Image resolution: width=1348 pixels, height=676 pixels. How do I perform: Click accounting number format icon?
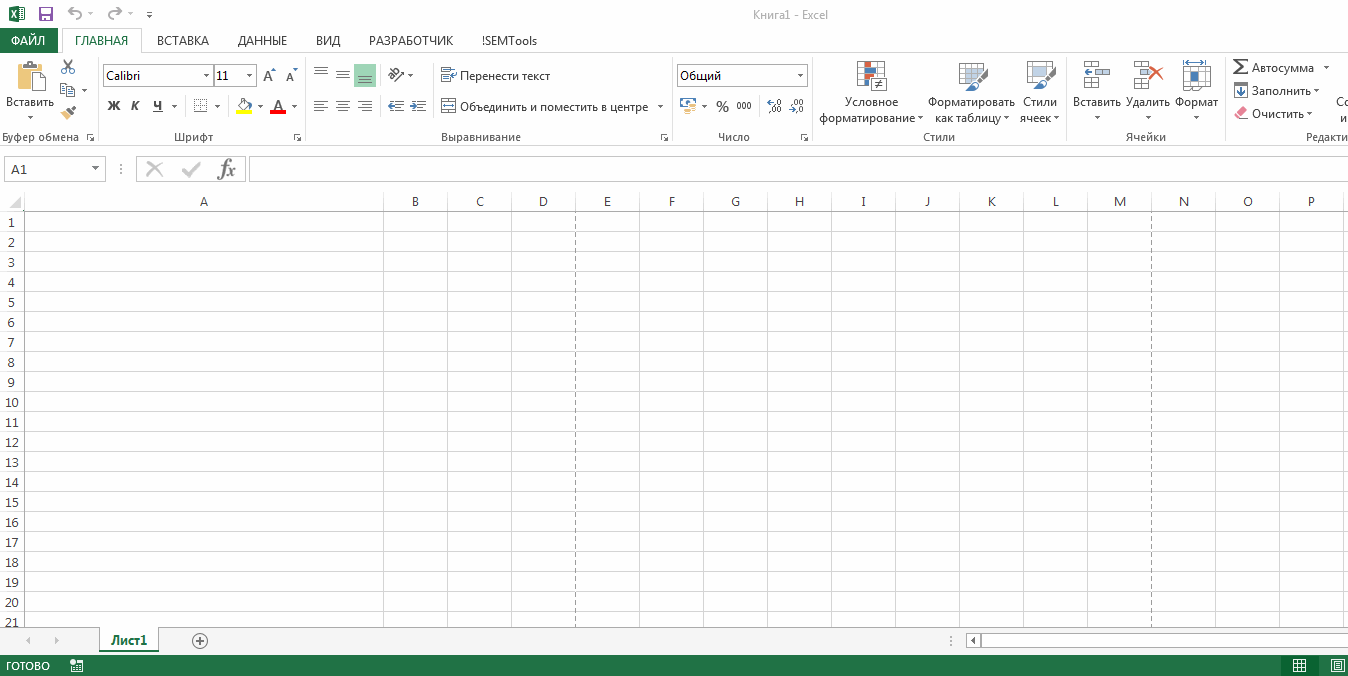pos(688,106)
